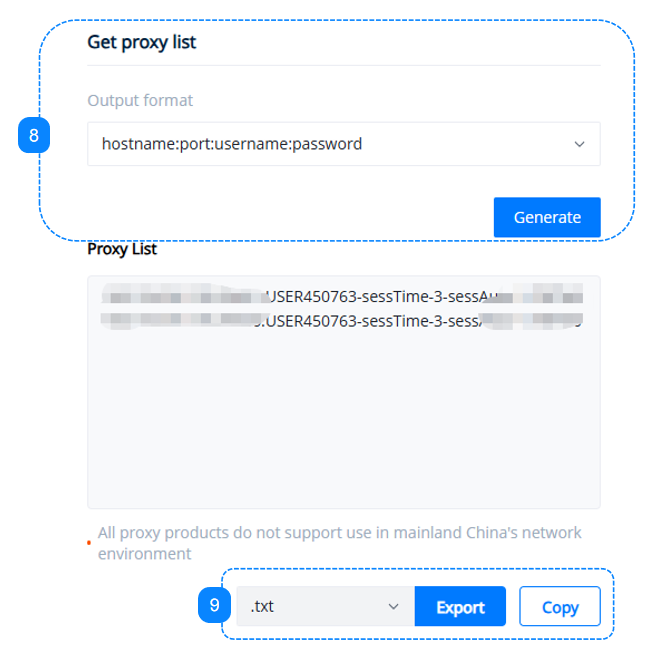Export the proxy list to file
664x667 pixels.
pos(460,607)
